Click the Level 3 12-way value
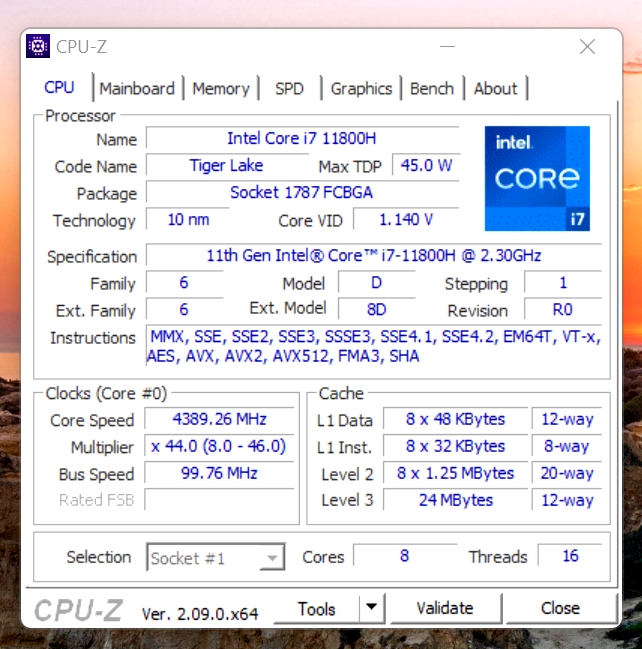Screen dimensions: 642x649 tap(567, 500)
